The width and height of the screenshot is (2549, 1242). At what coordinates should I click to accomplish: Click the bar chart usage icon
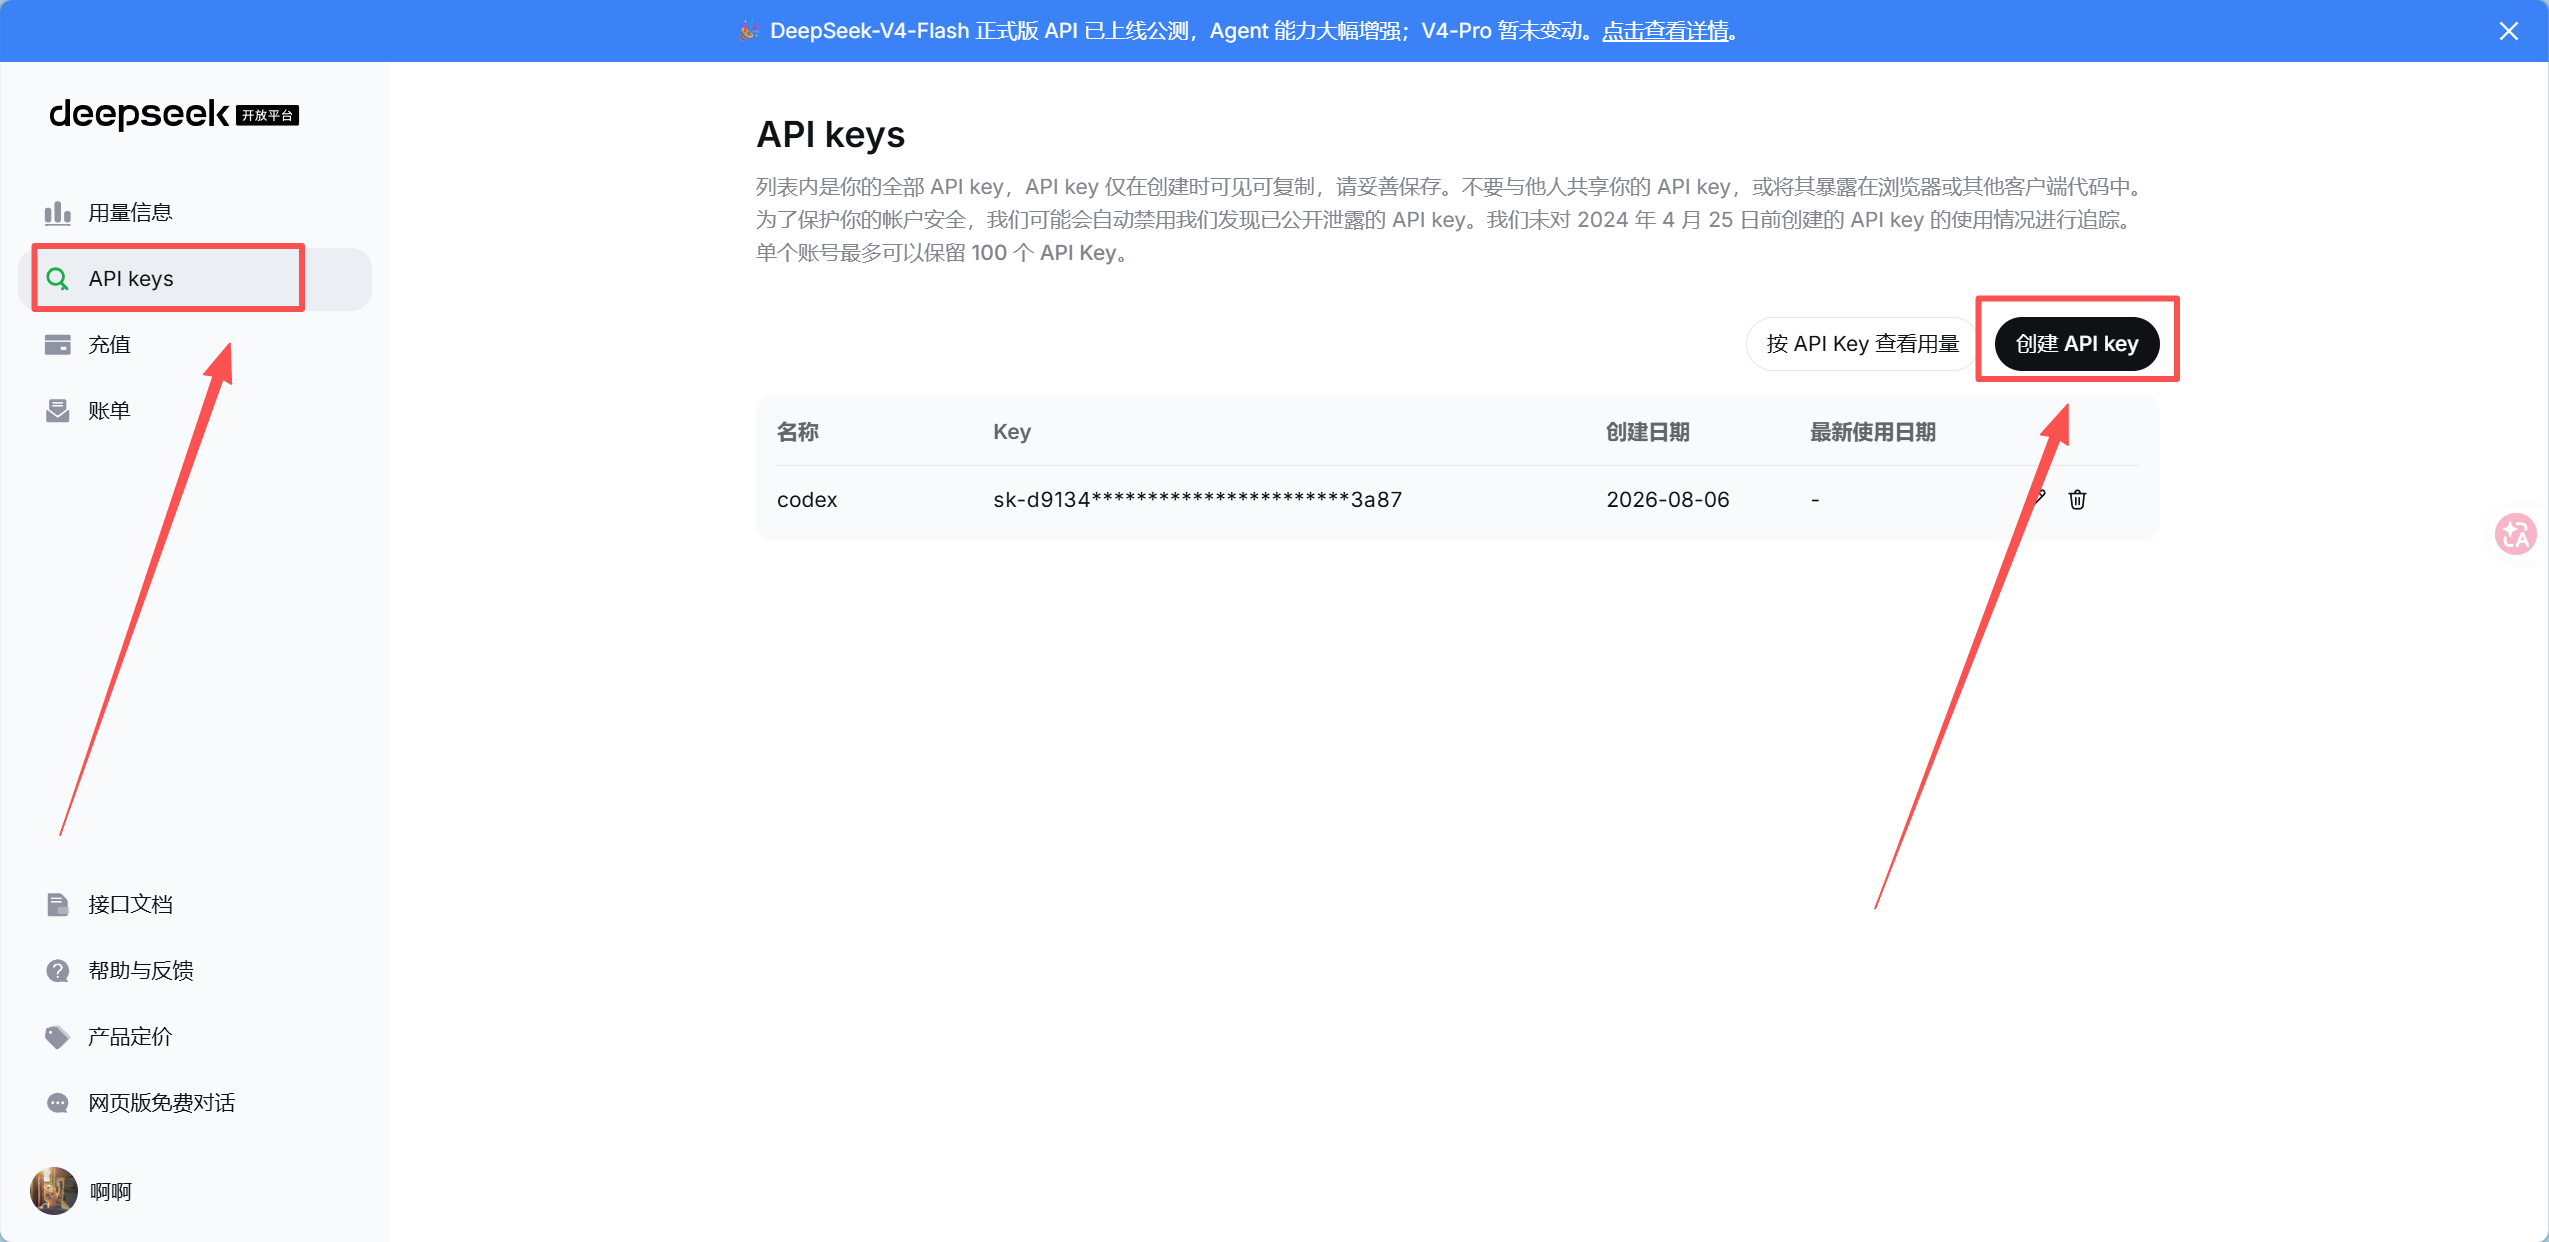[x=58, y=213]
